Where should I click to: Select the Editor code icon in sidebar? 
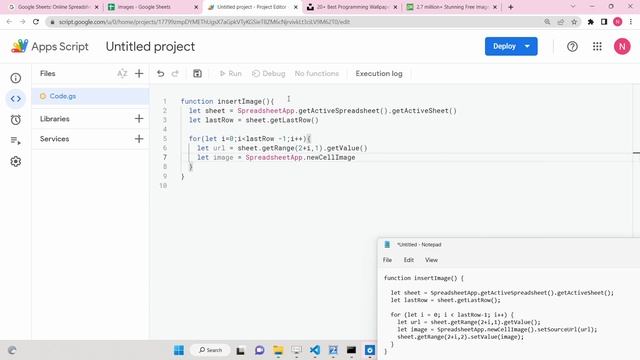point(16,99)
